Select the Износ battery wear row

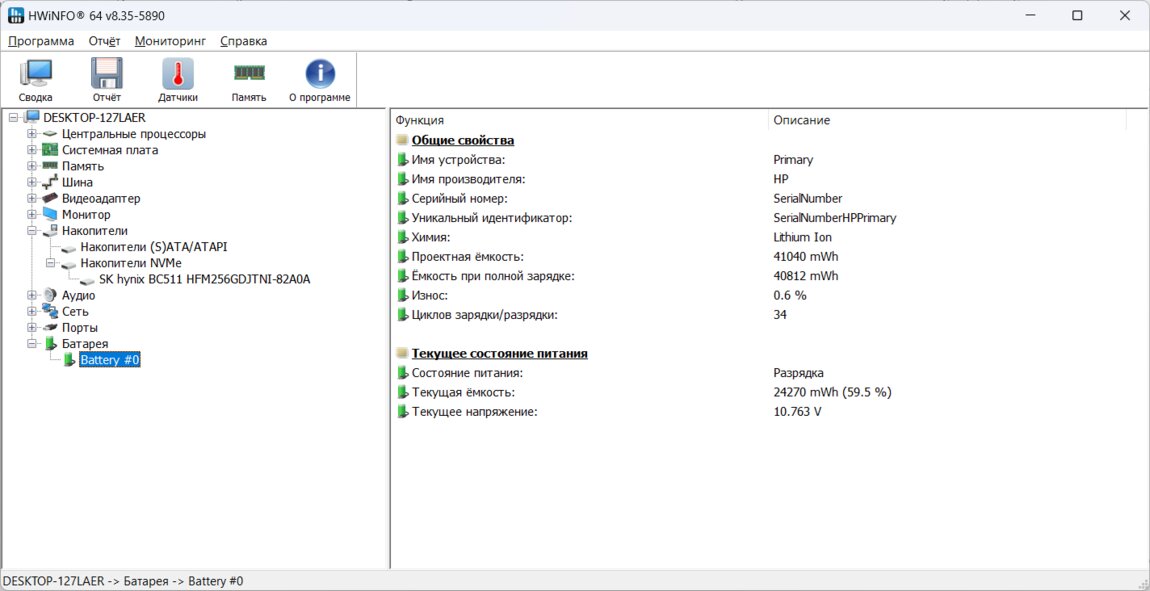[429, 296]
